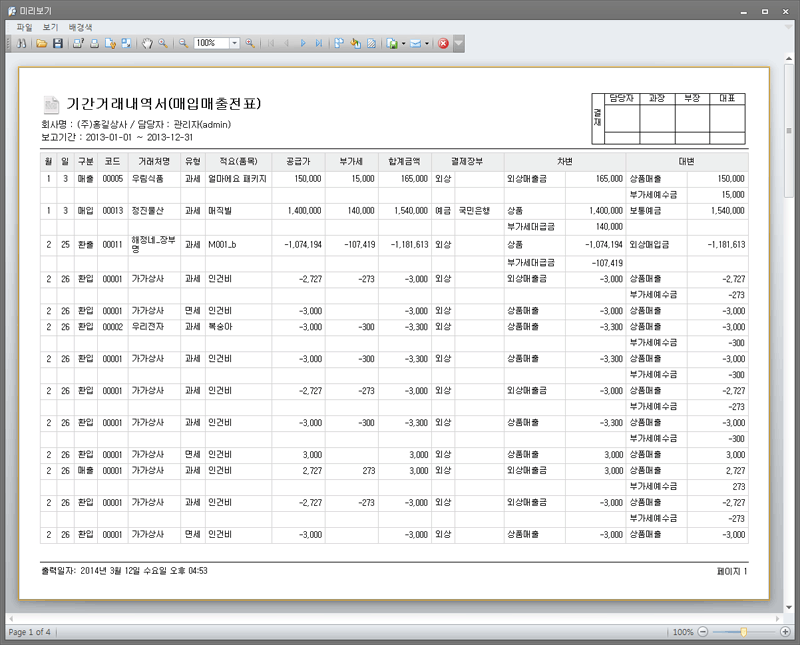Save the report using the floppy disk icon
800x645 pixels.
[58, 44]
